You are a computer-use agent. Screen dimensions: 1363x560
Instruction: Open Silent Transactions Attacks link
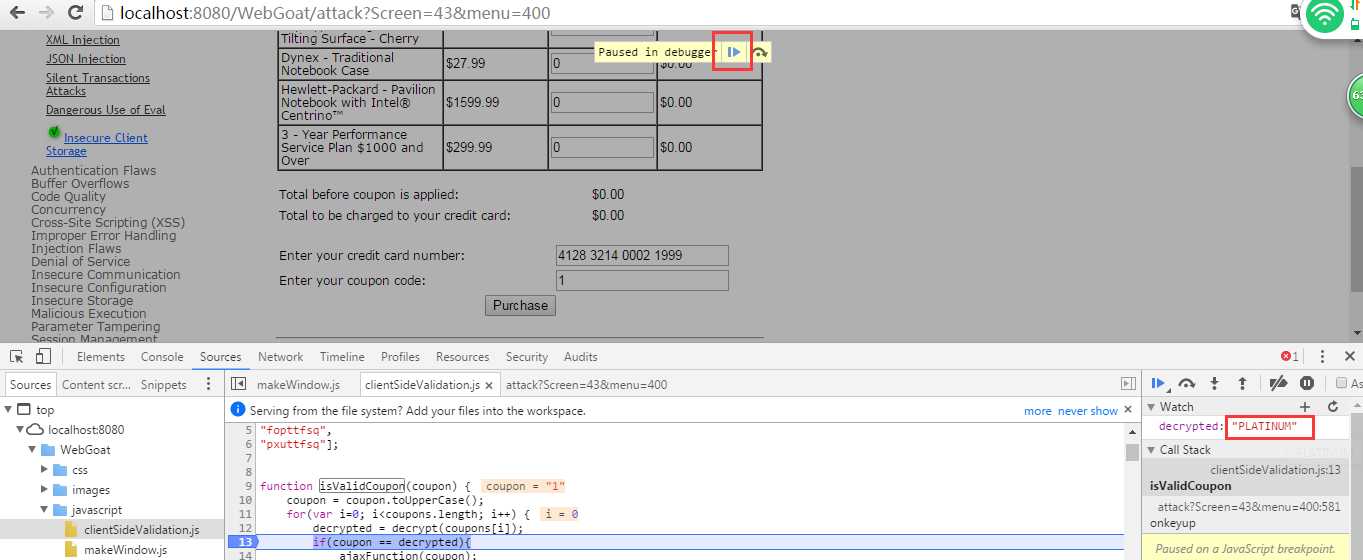tap(98, 84)
